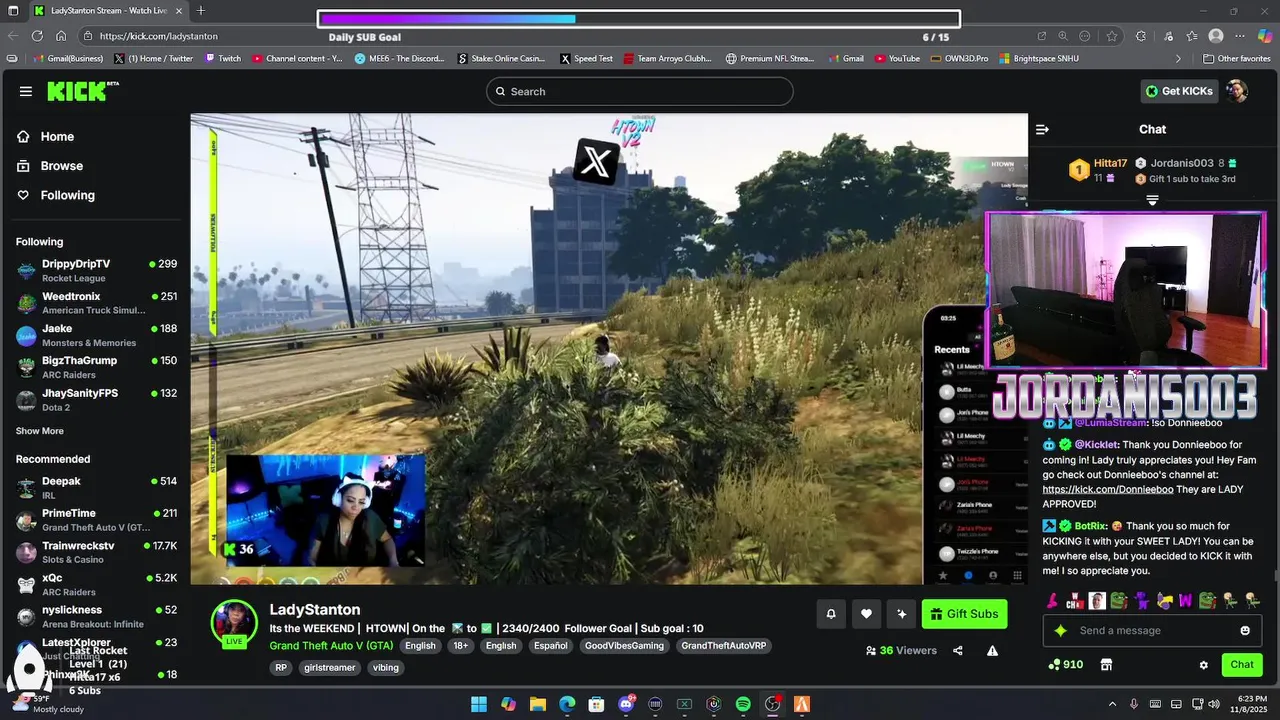Click the green sparkle icon in message box

tap(1061, 630)
